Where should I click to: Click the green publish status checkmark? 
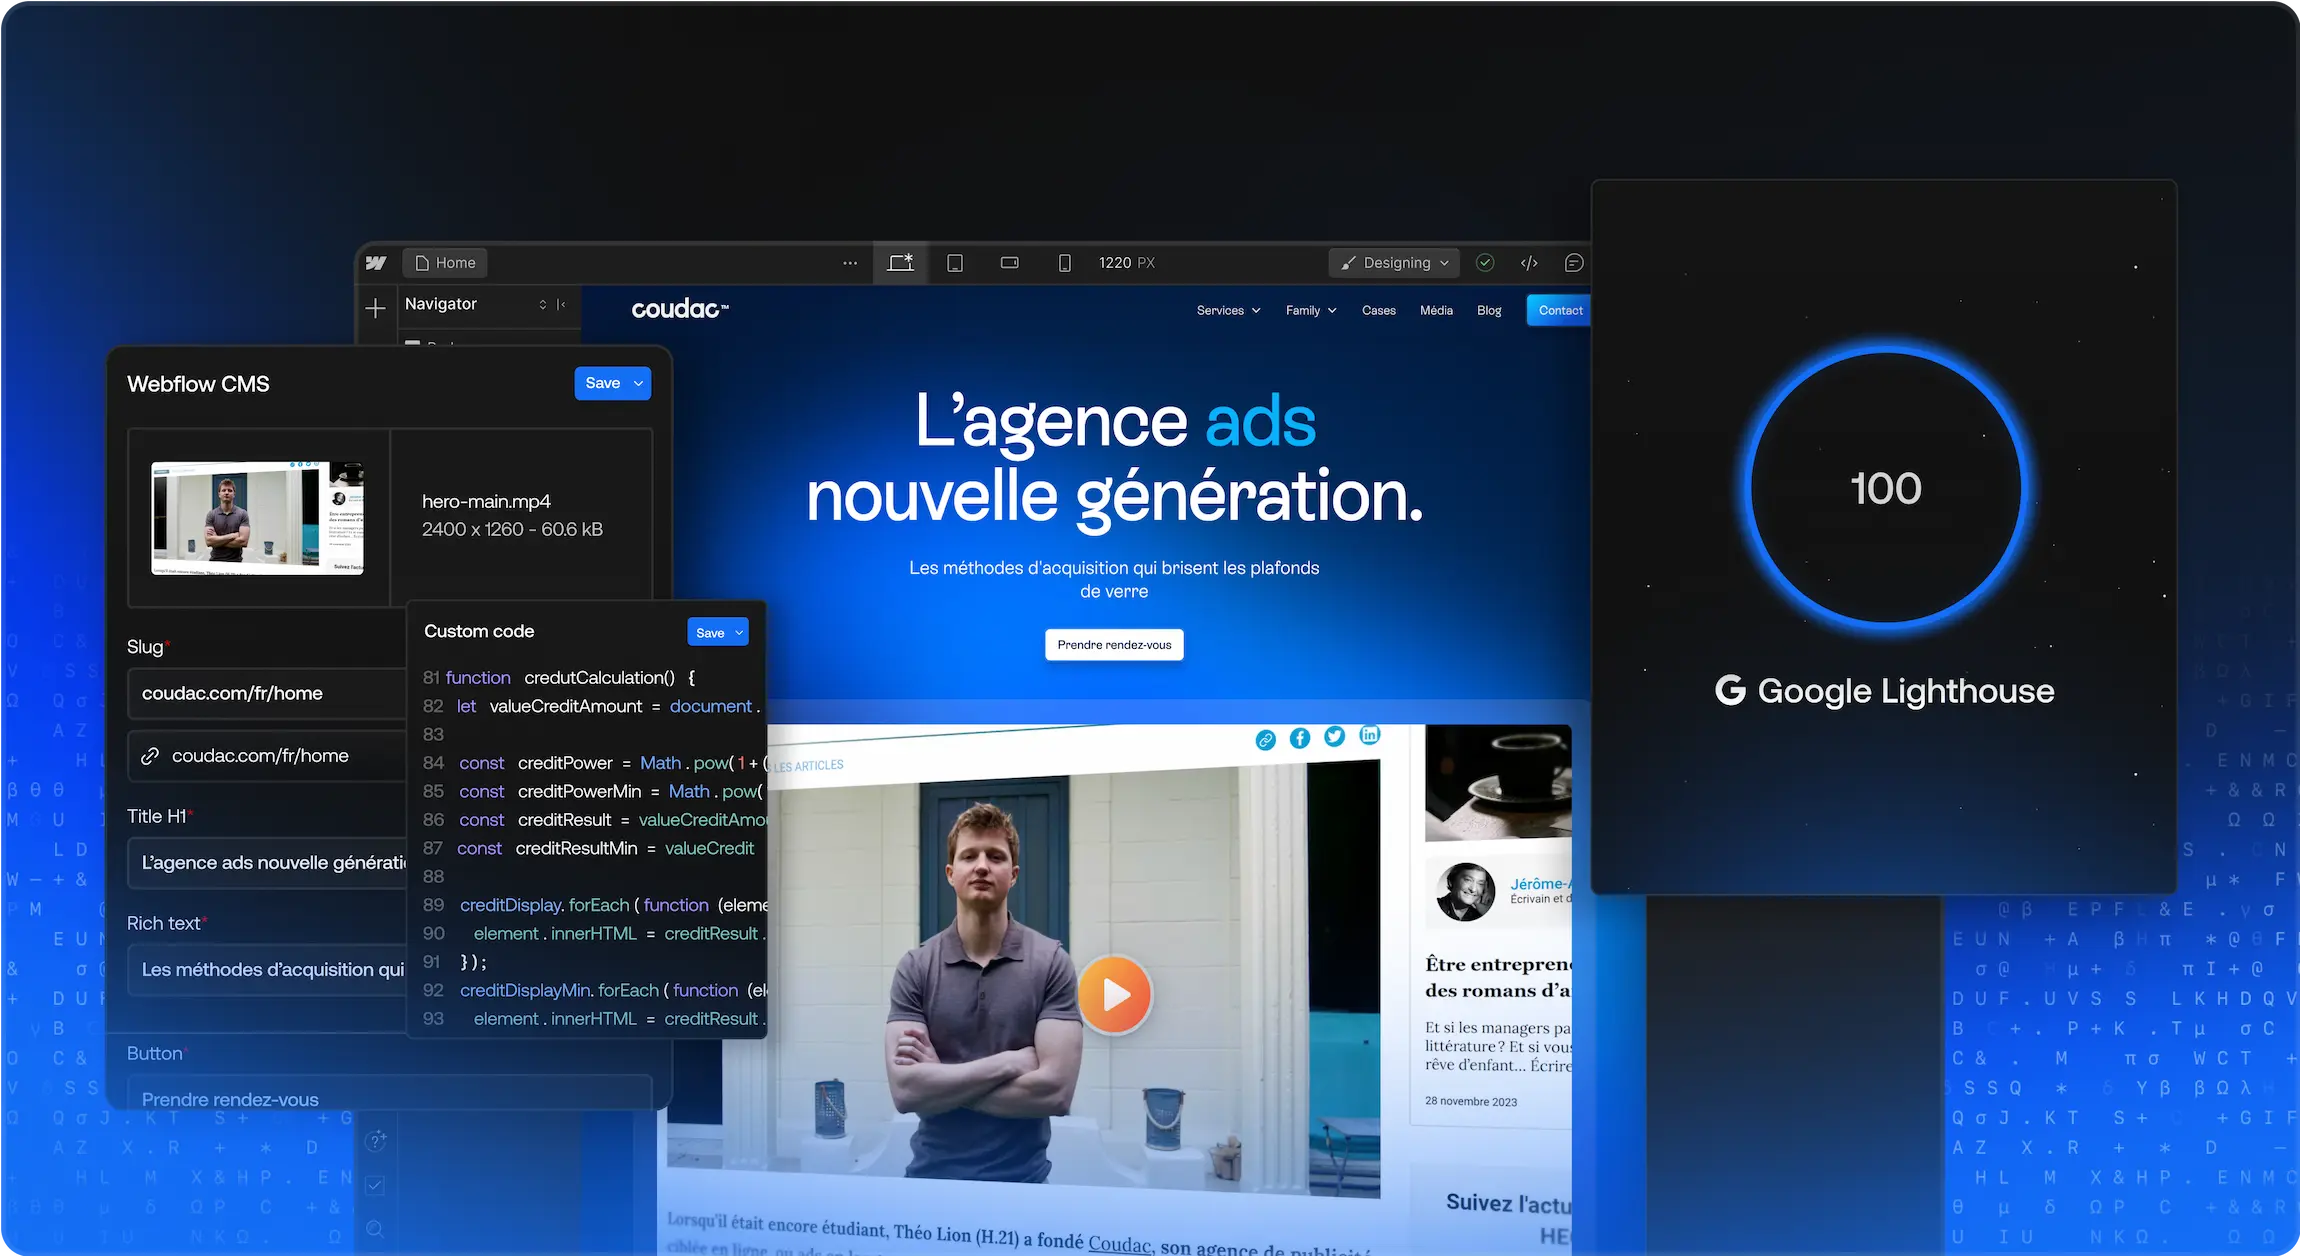(1485, 263)
